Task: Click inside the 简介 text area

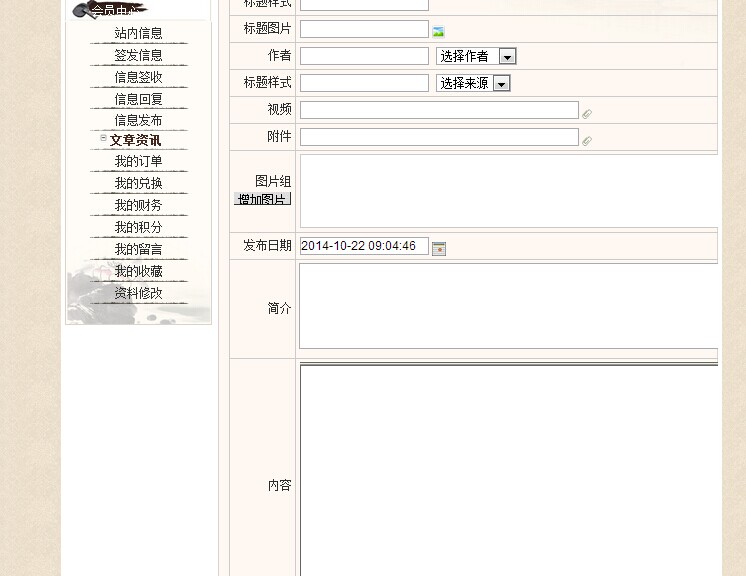Action: [x=508, y=306]
